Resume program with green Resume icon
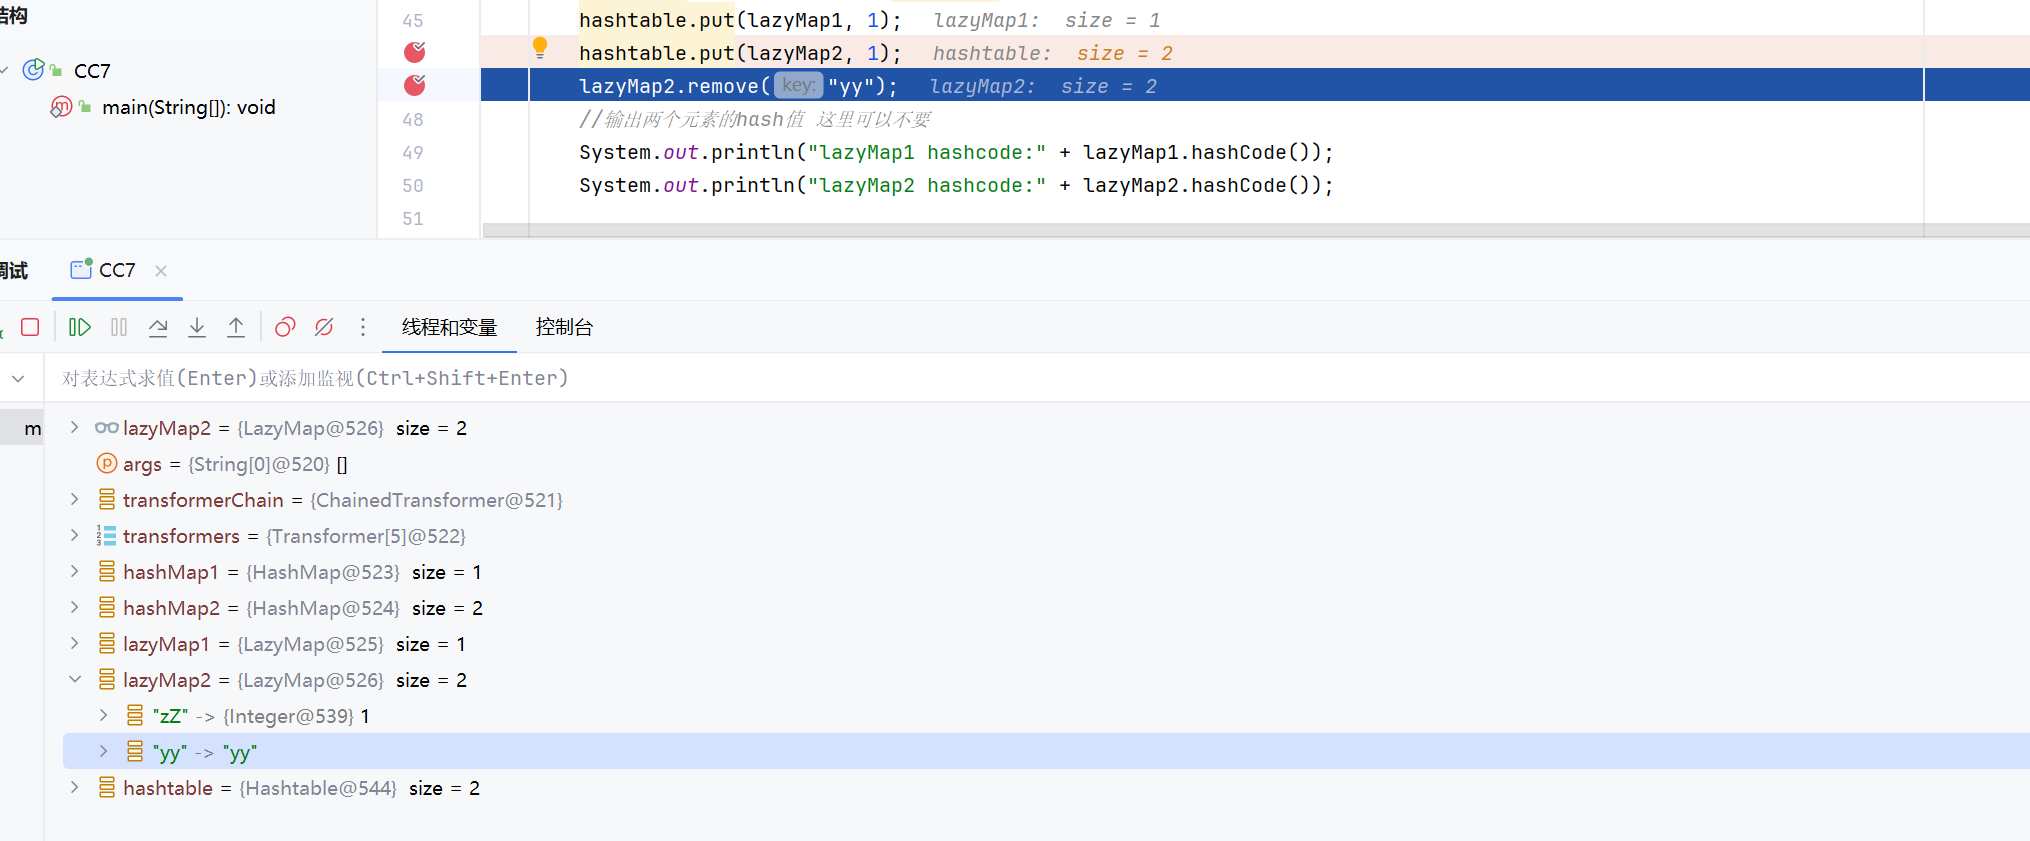This screenshot has width=2030, height=841. coord(80,327)
